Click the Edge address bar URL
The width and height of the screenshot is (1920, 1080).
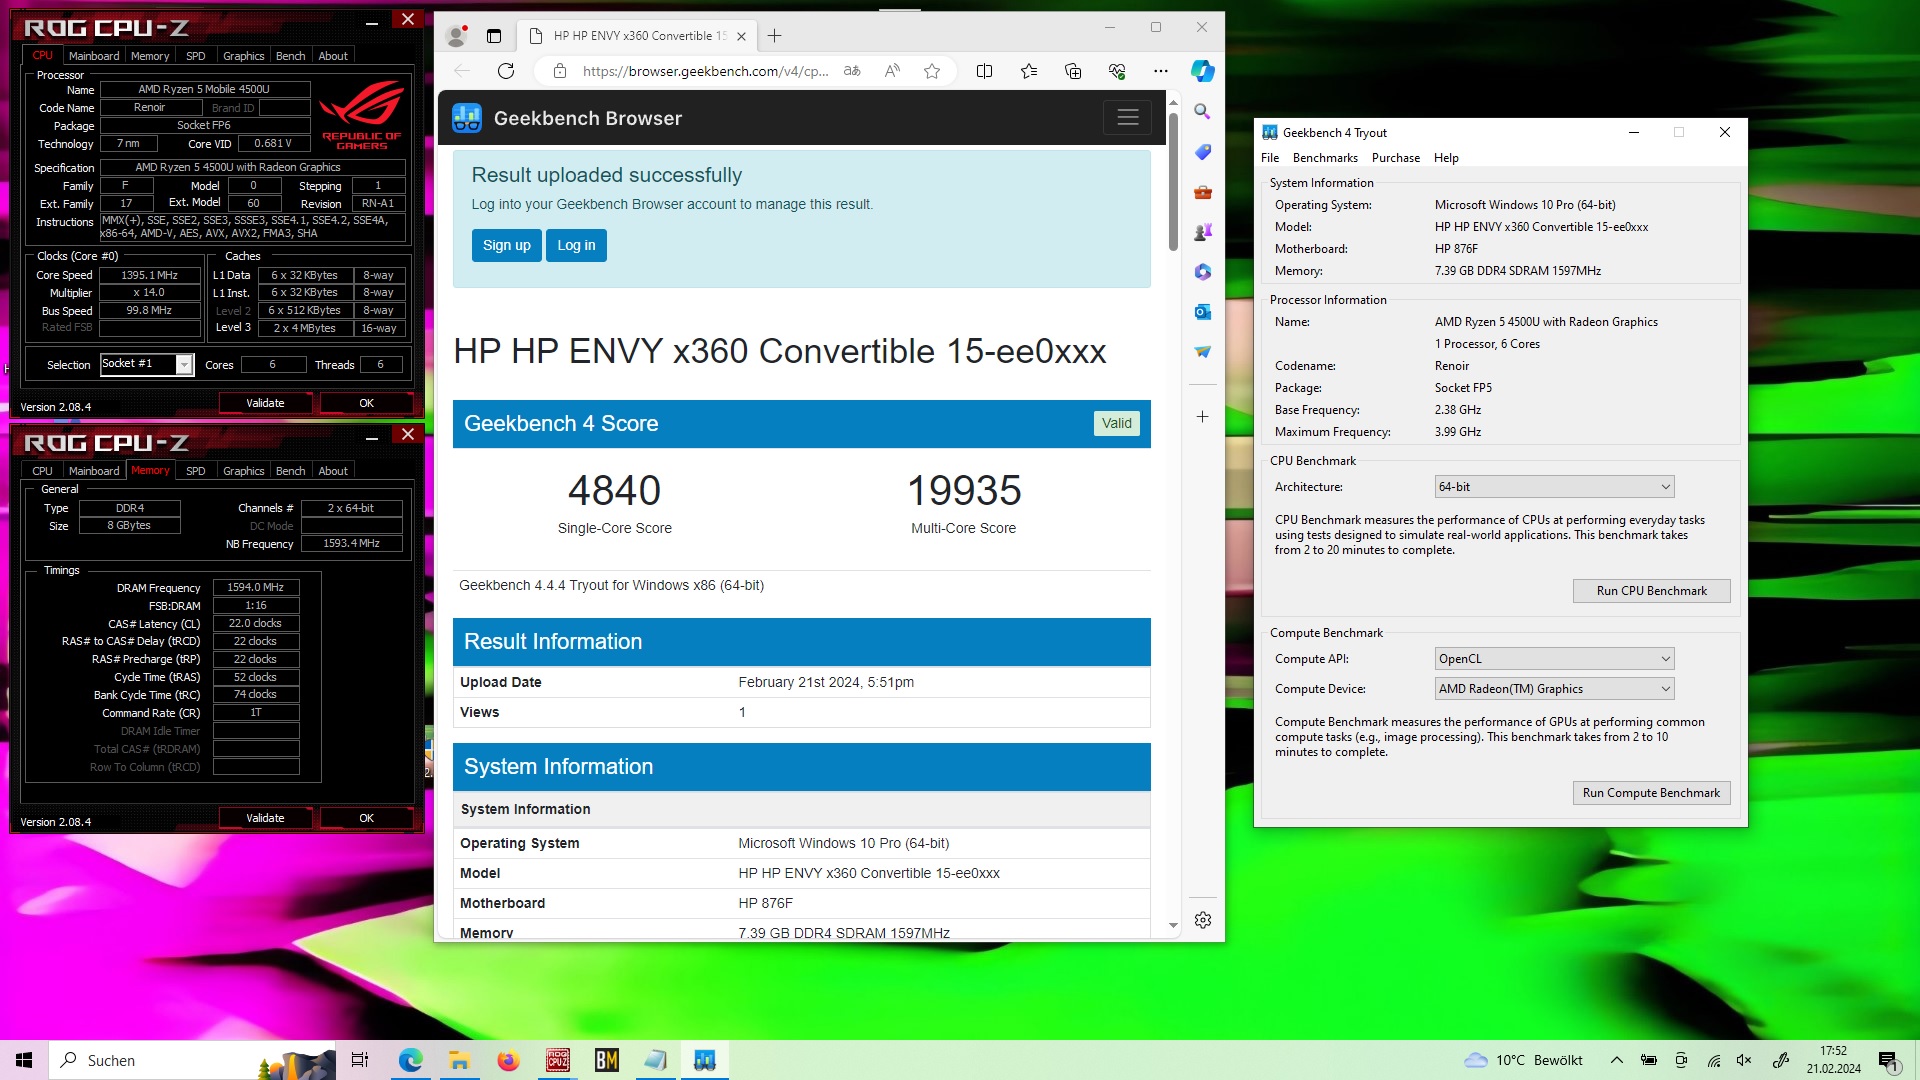tap(705, 71)
